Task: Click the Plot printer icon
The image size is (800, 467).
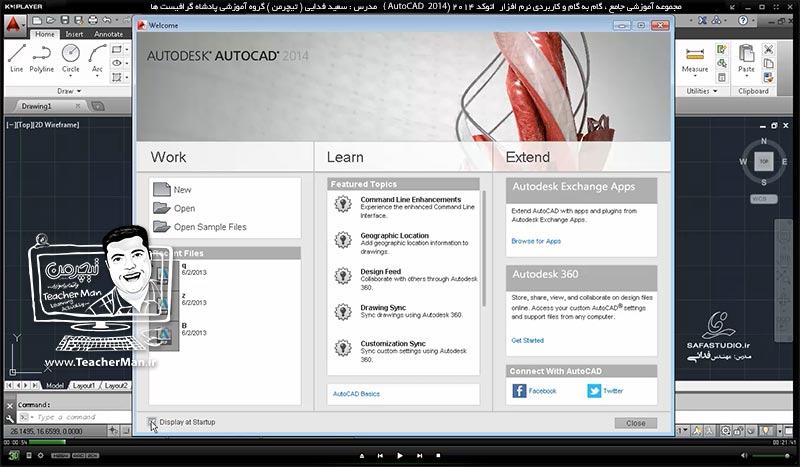Action: [x=93, y=20]
